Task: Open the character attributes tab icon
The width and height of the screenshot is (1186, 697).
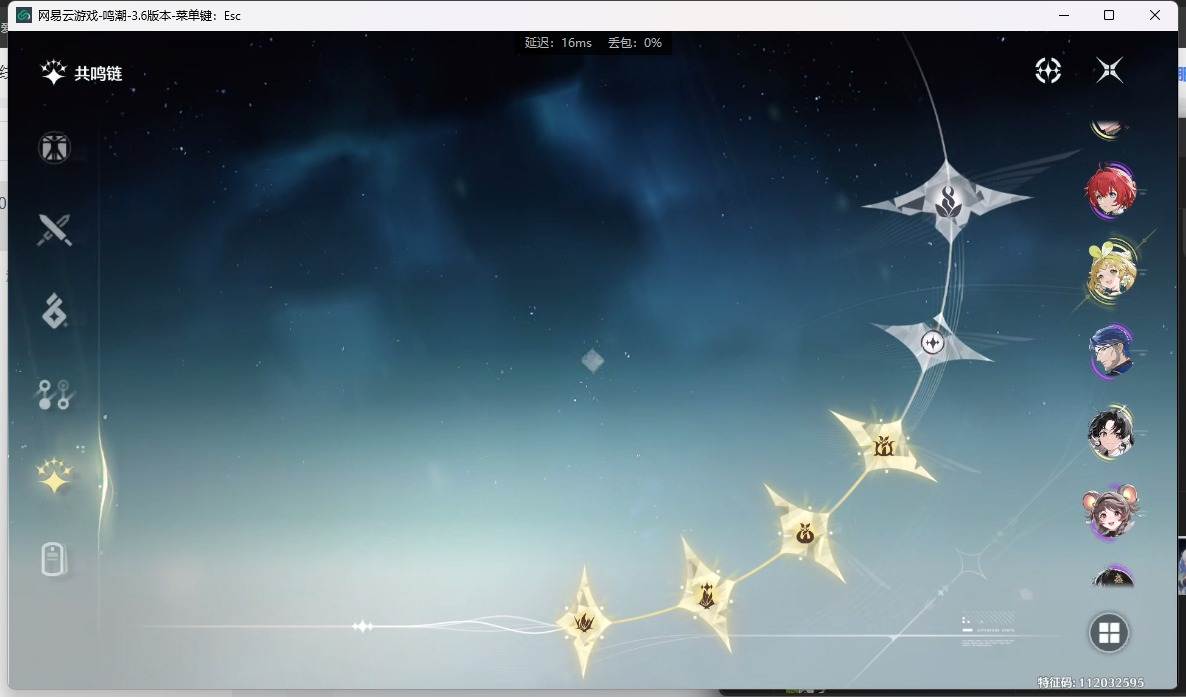Action: [x=54, y=147]
